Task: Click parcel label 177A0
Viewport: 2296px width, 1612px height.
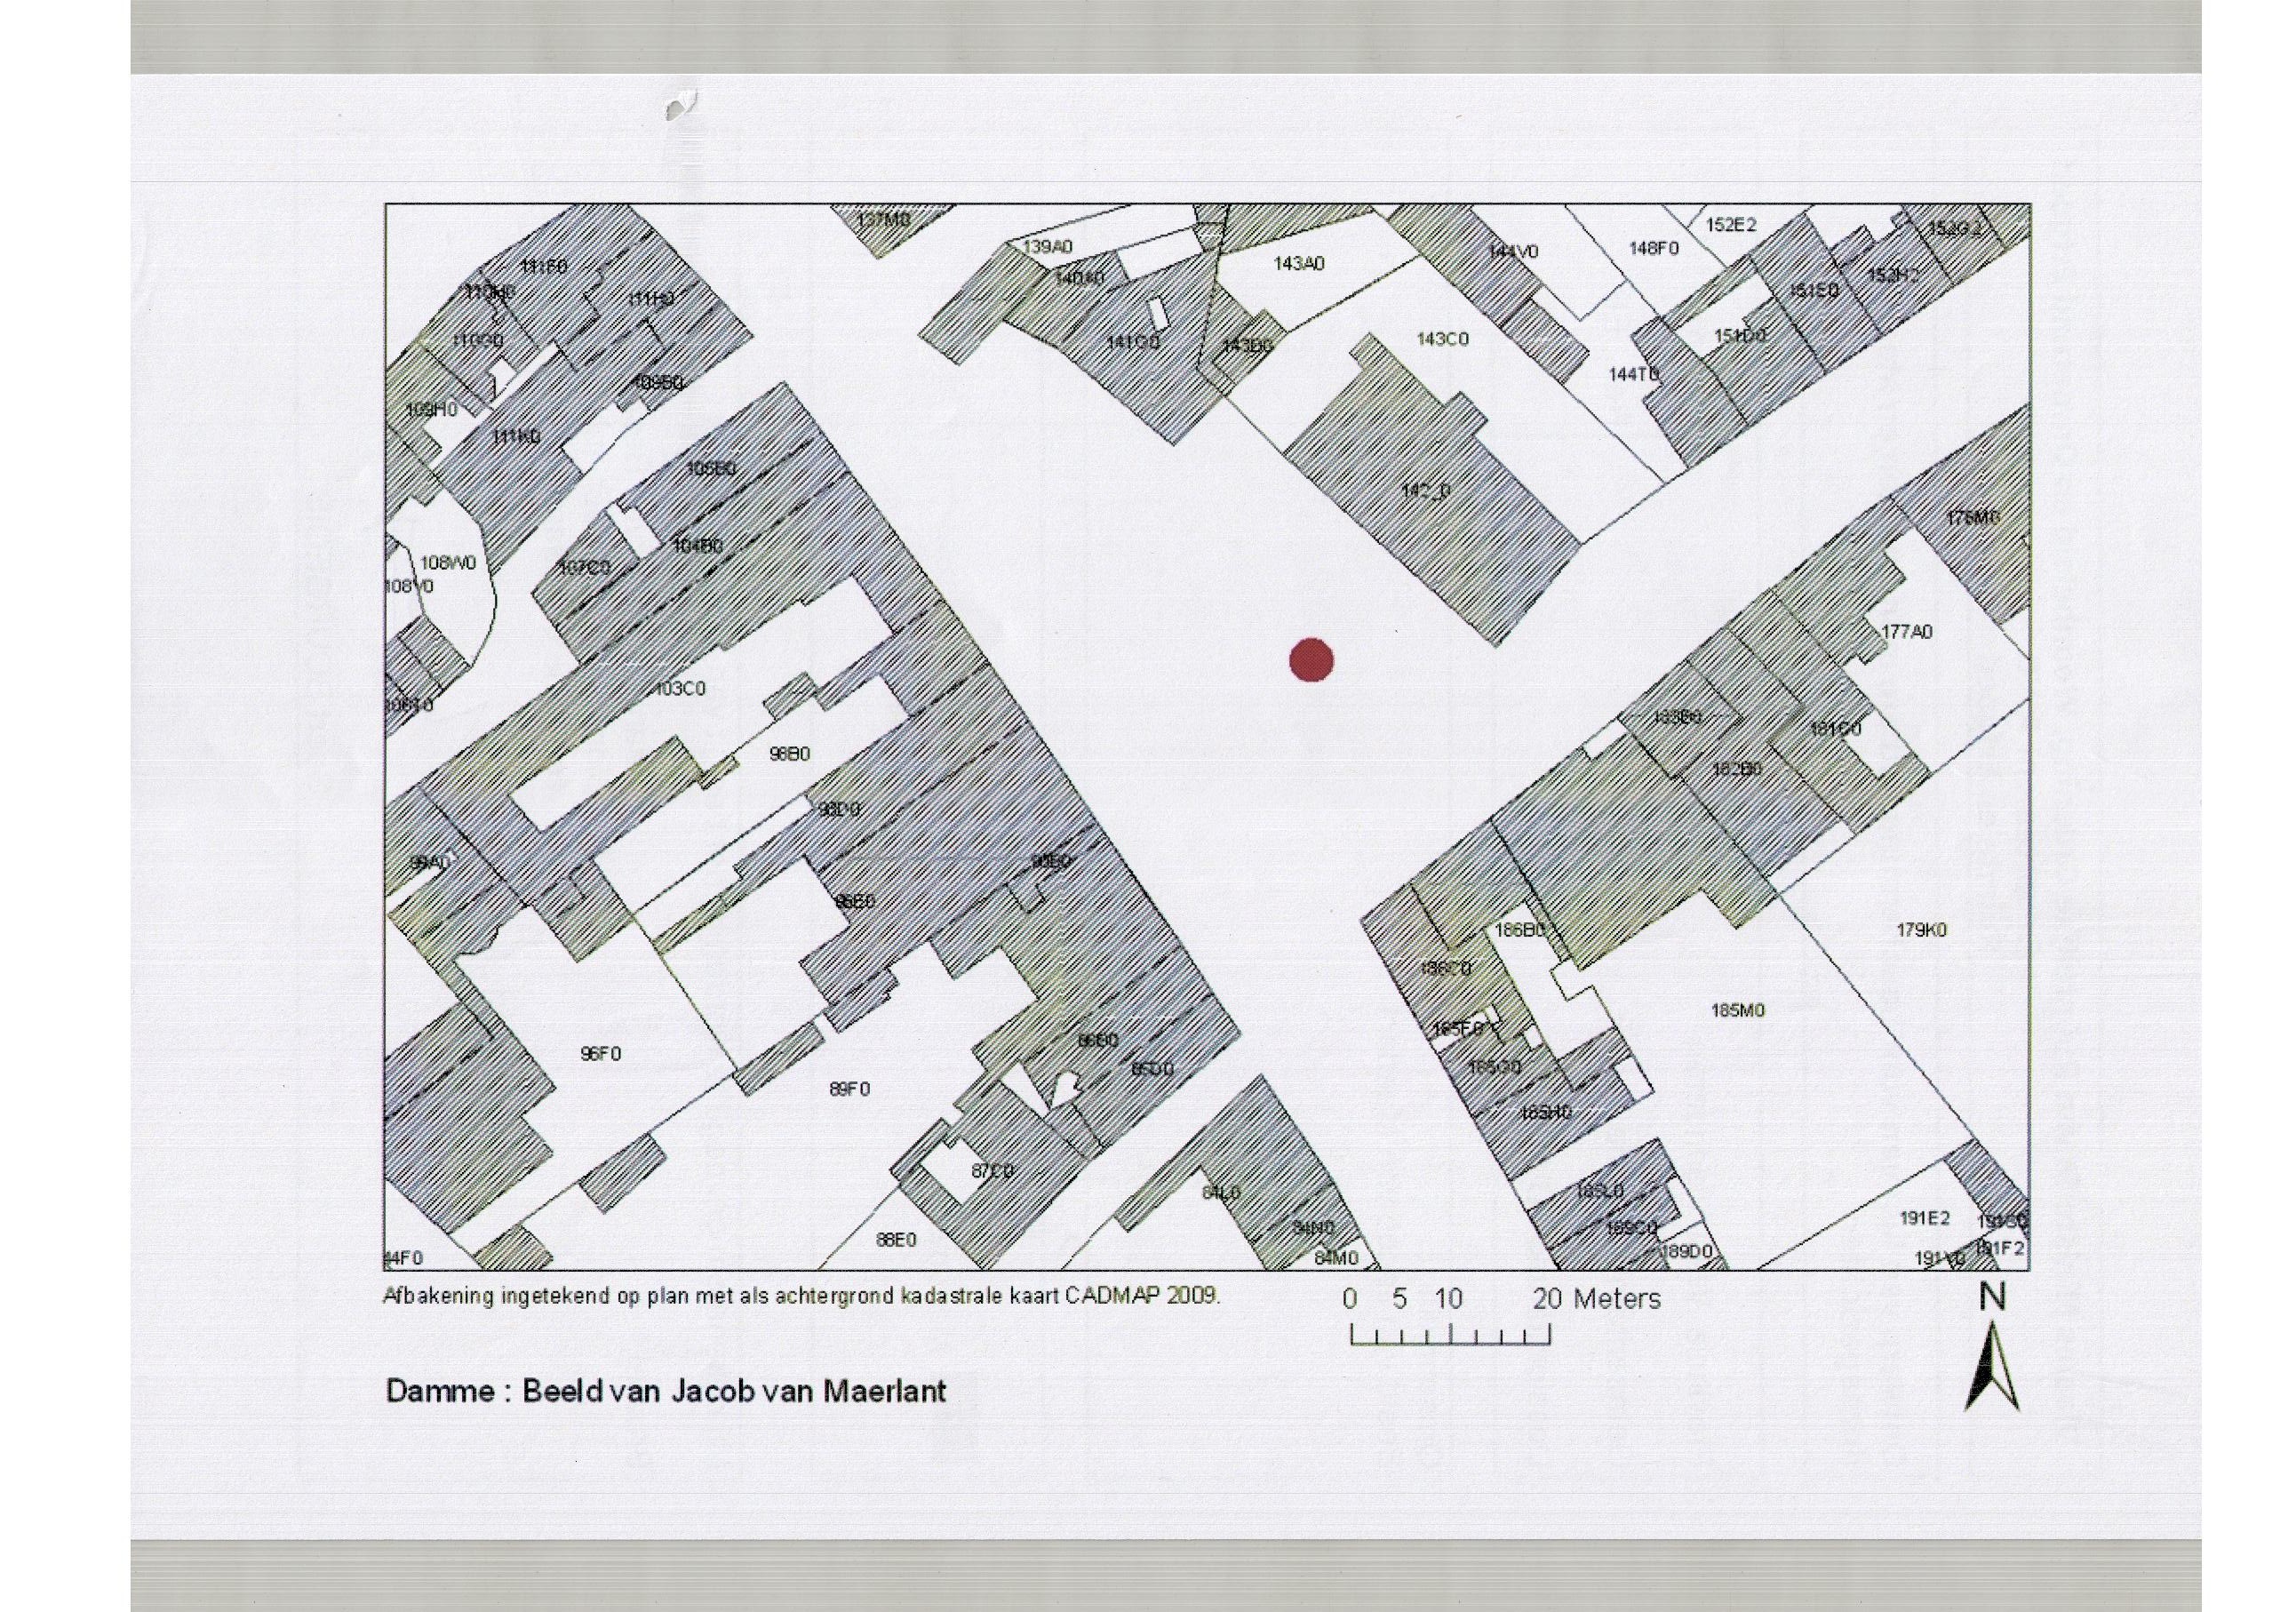Action: coord(1907,632)
